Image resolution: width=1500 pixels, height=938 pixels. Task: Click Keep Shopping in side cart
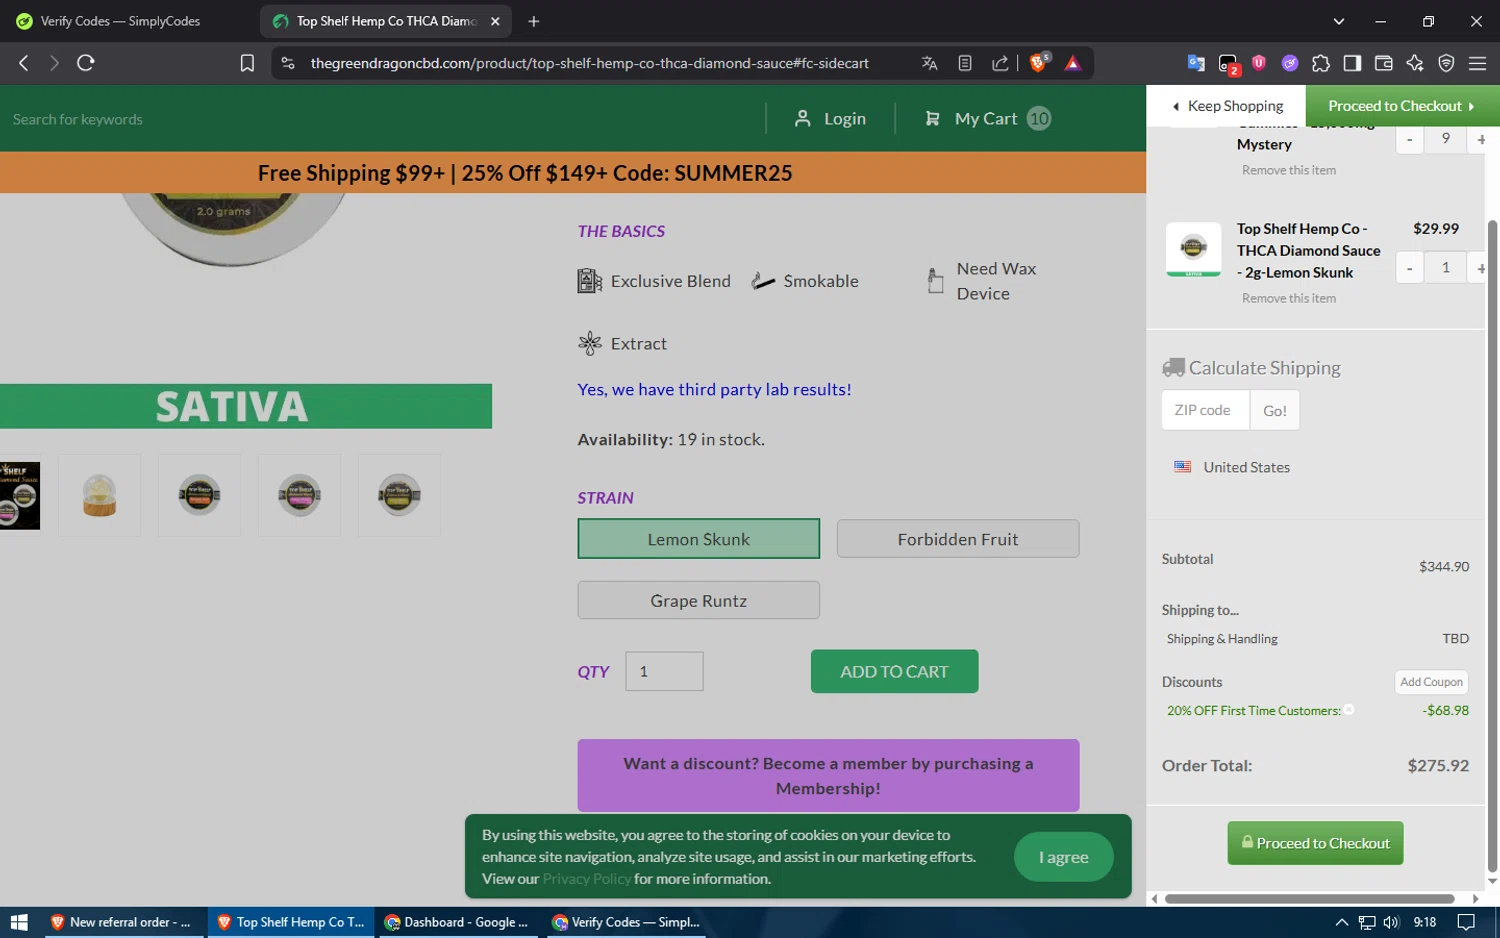(x=1227, y=106)
